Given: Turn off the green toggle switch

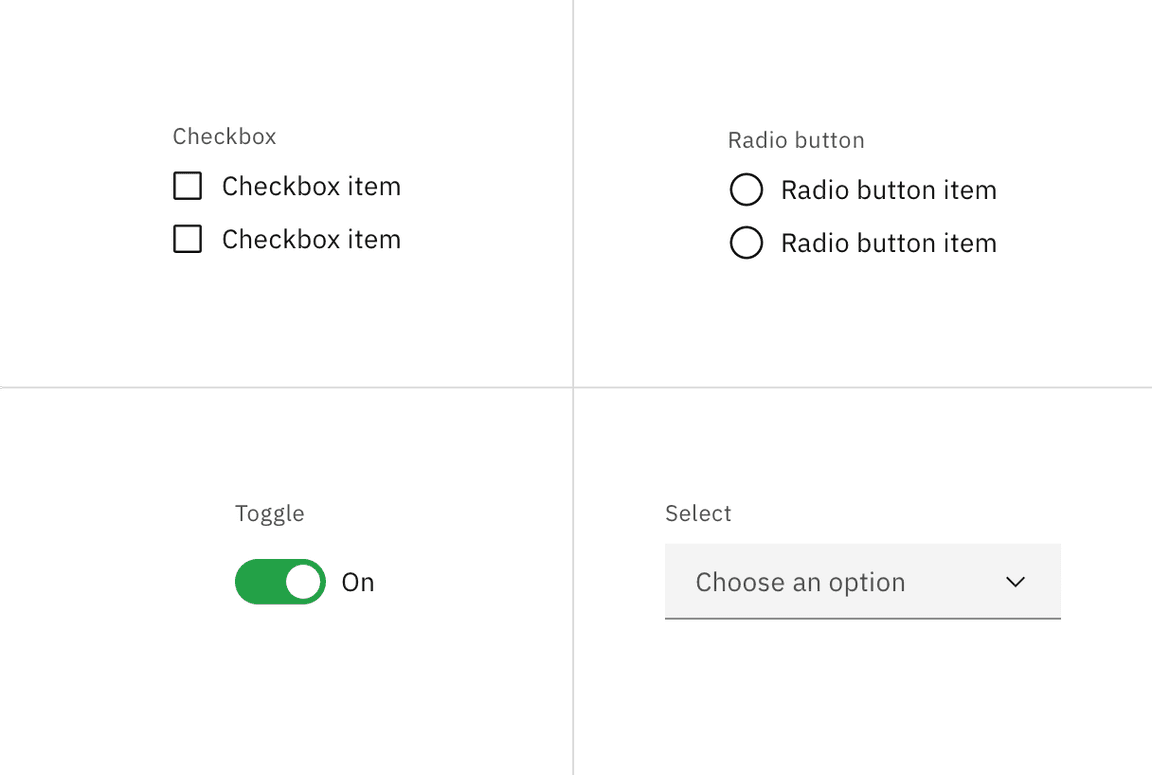Looking at the screenshot, I should point(281,582).
